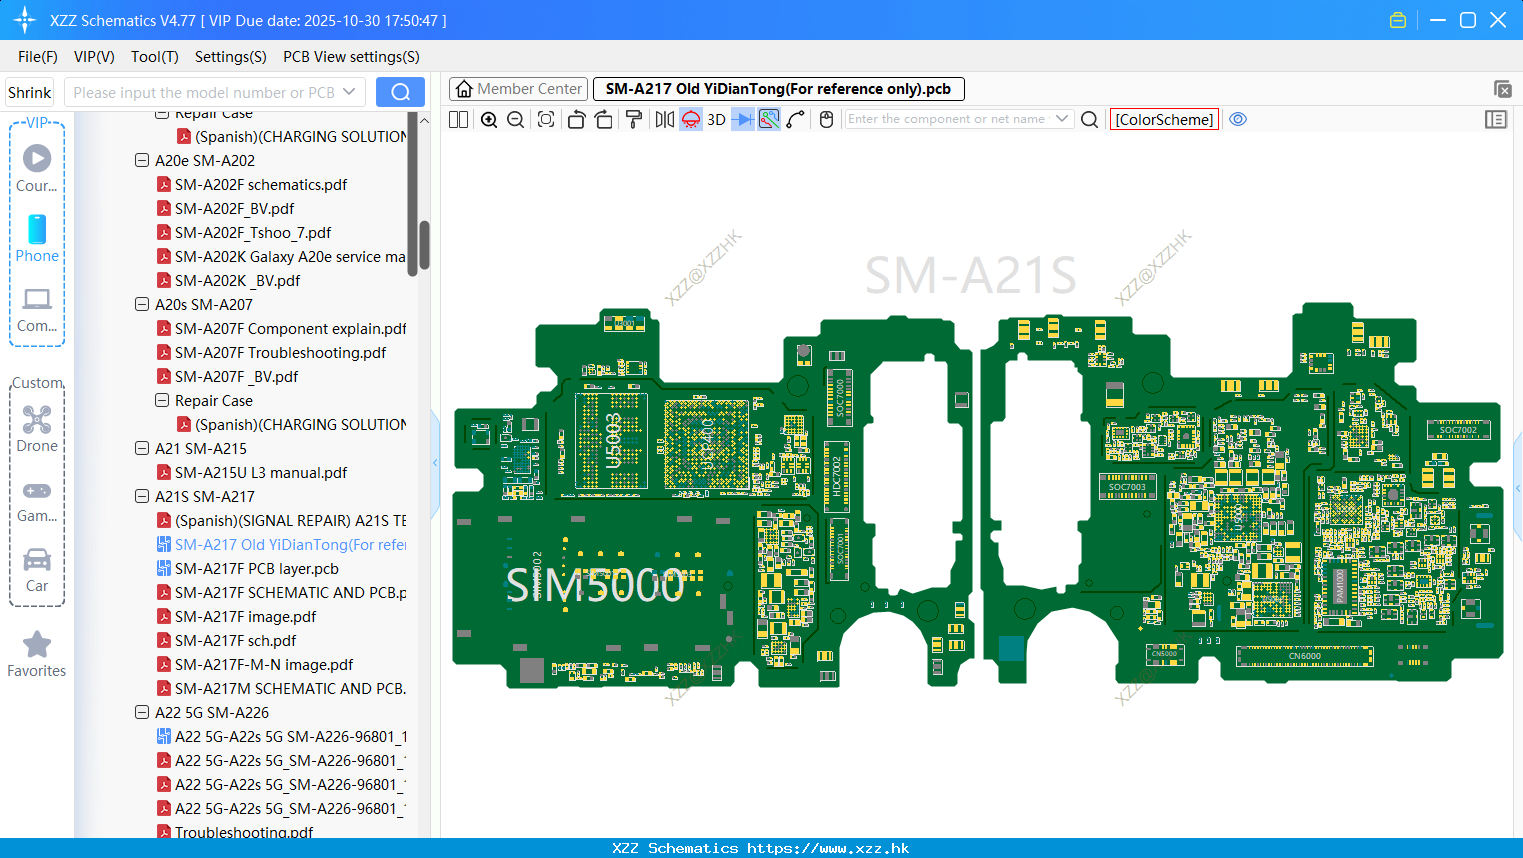
Task: Click the home icon in Member Center tab
Action: click(x=464, y=89)
